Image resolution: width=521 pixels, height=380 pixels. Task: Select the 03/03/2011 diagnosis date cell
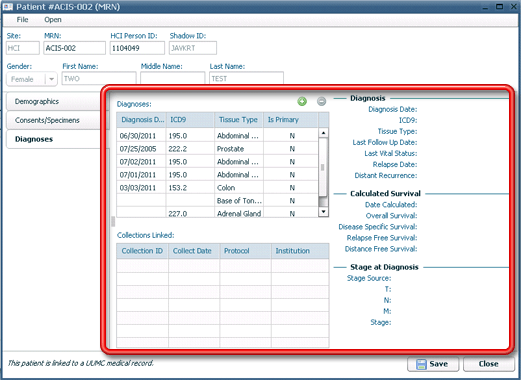pos(141,188)
